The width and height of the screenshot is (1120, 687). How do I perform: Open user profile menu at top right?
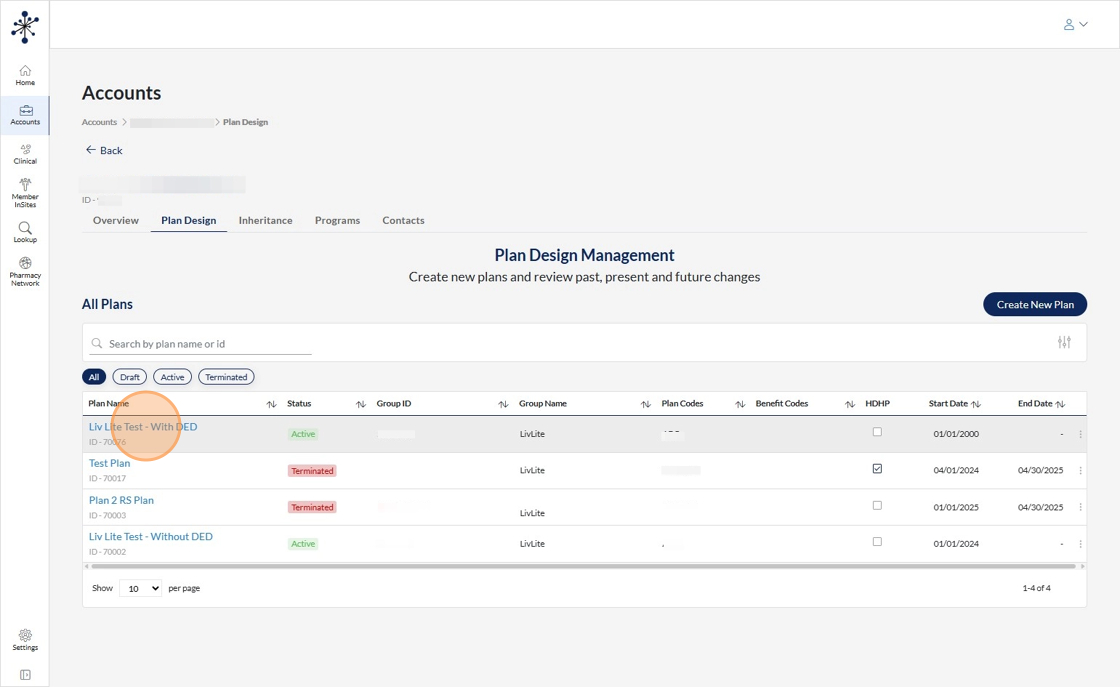[1075, 24]
